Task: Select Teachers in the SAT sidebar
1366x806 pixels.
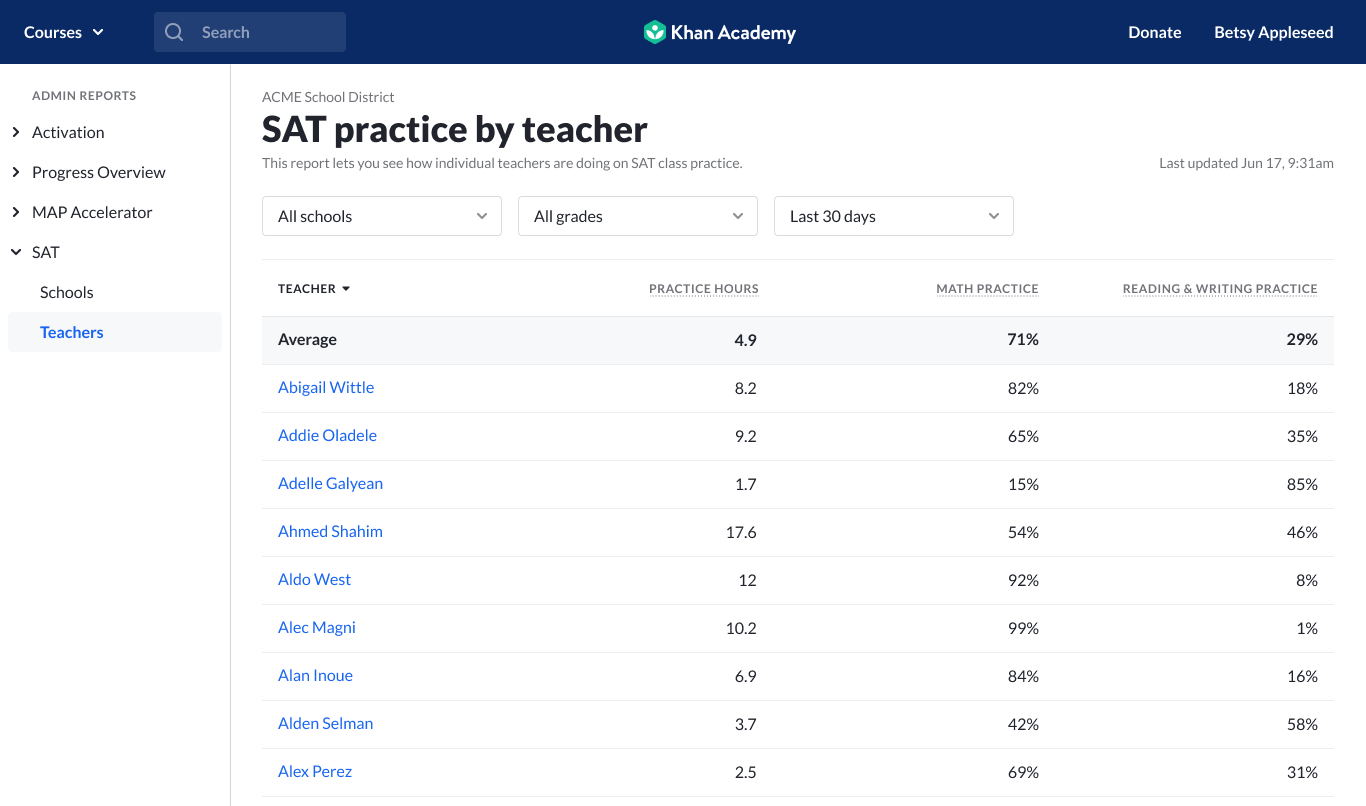Action: pos(72,332)
